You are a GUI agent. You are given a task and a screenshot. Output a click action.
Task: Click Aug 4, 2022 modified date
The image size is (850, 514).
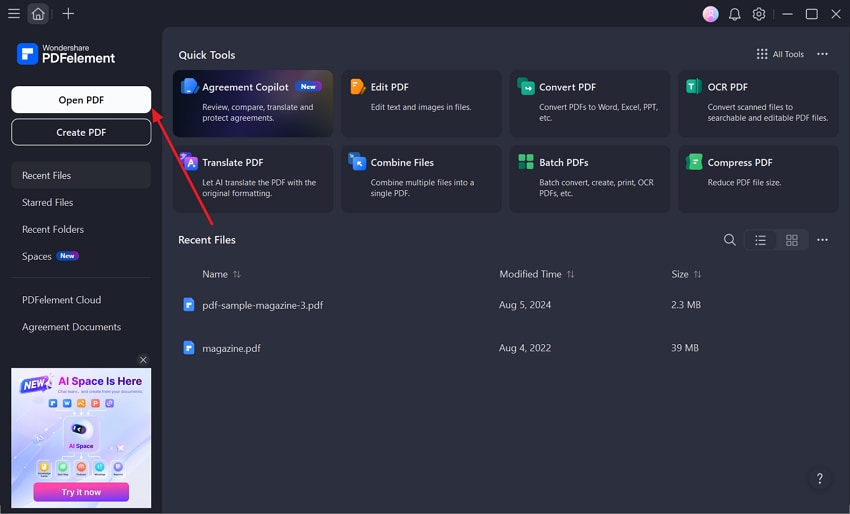pyautogui.click(x=525, y=348)
